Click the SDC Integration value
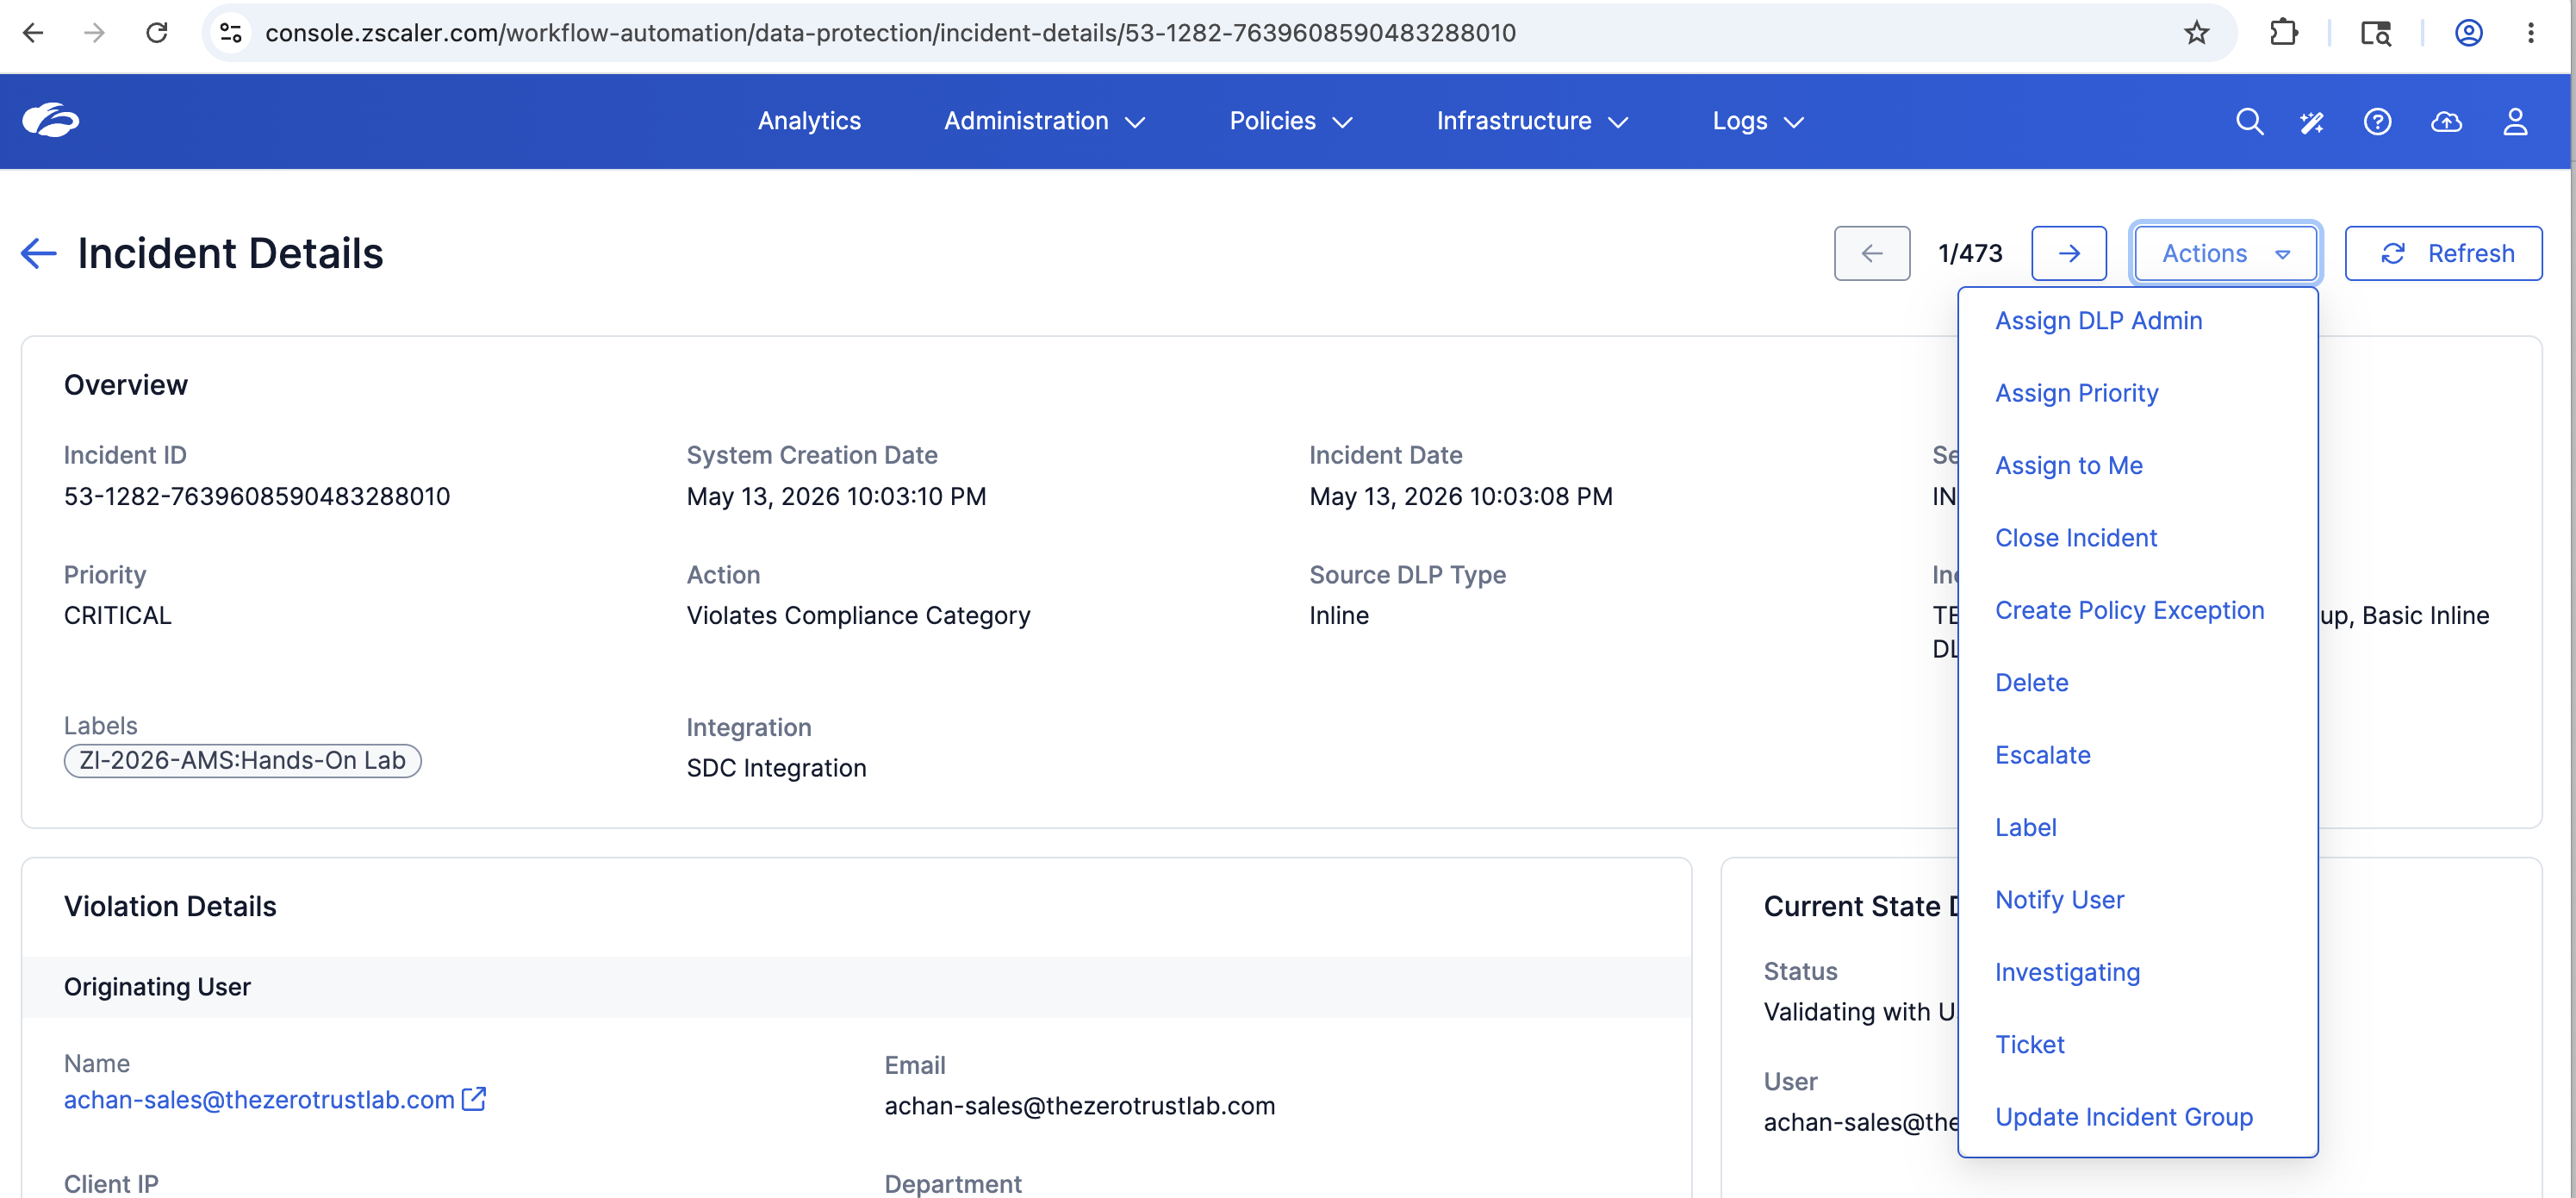Viewport: 2576px width, 1198px height. pyautogui.click(x=776, y=768)
